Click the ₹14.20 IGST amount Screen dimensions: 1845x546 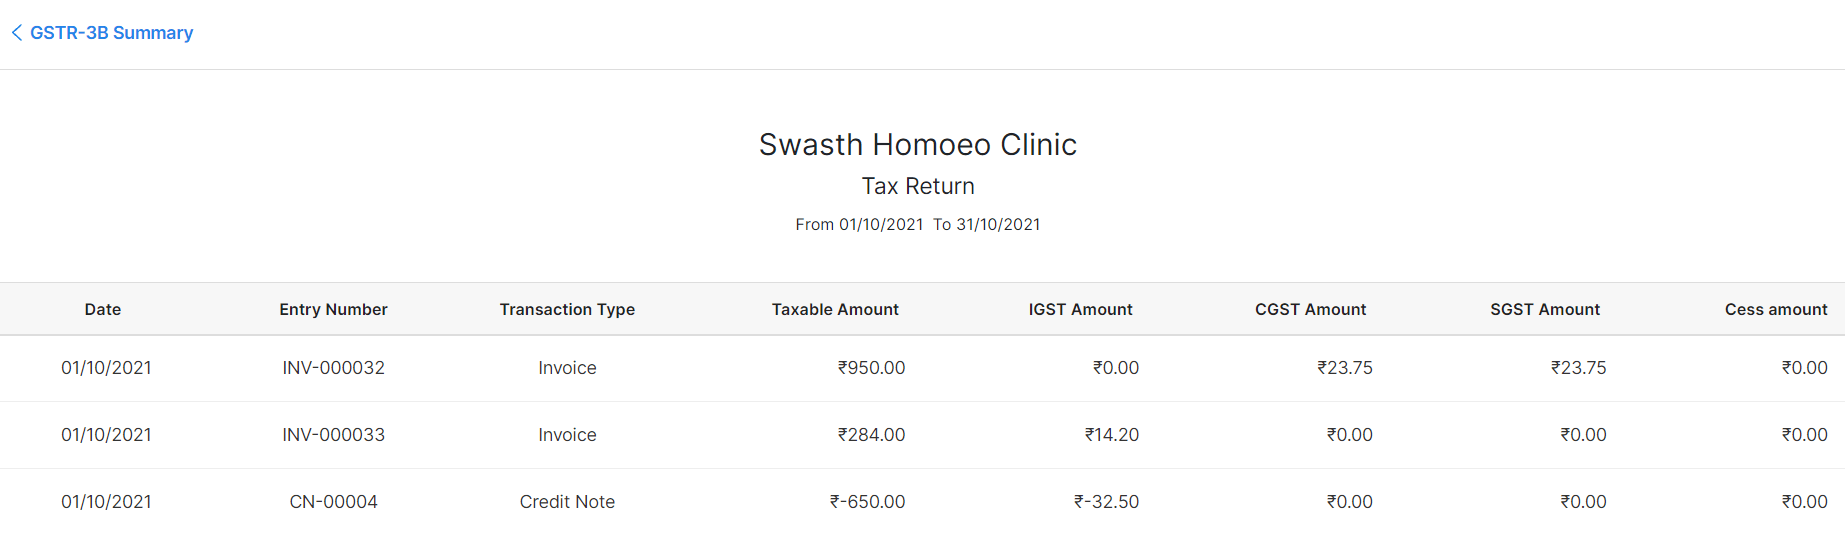(x=1112, y=435)
